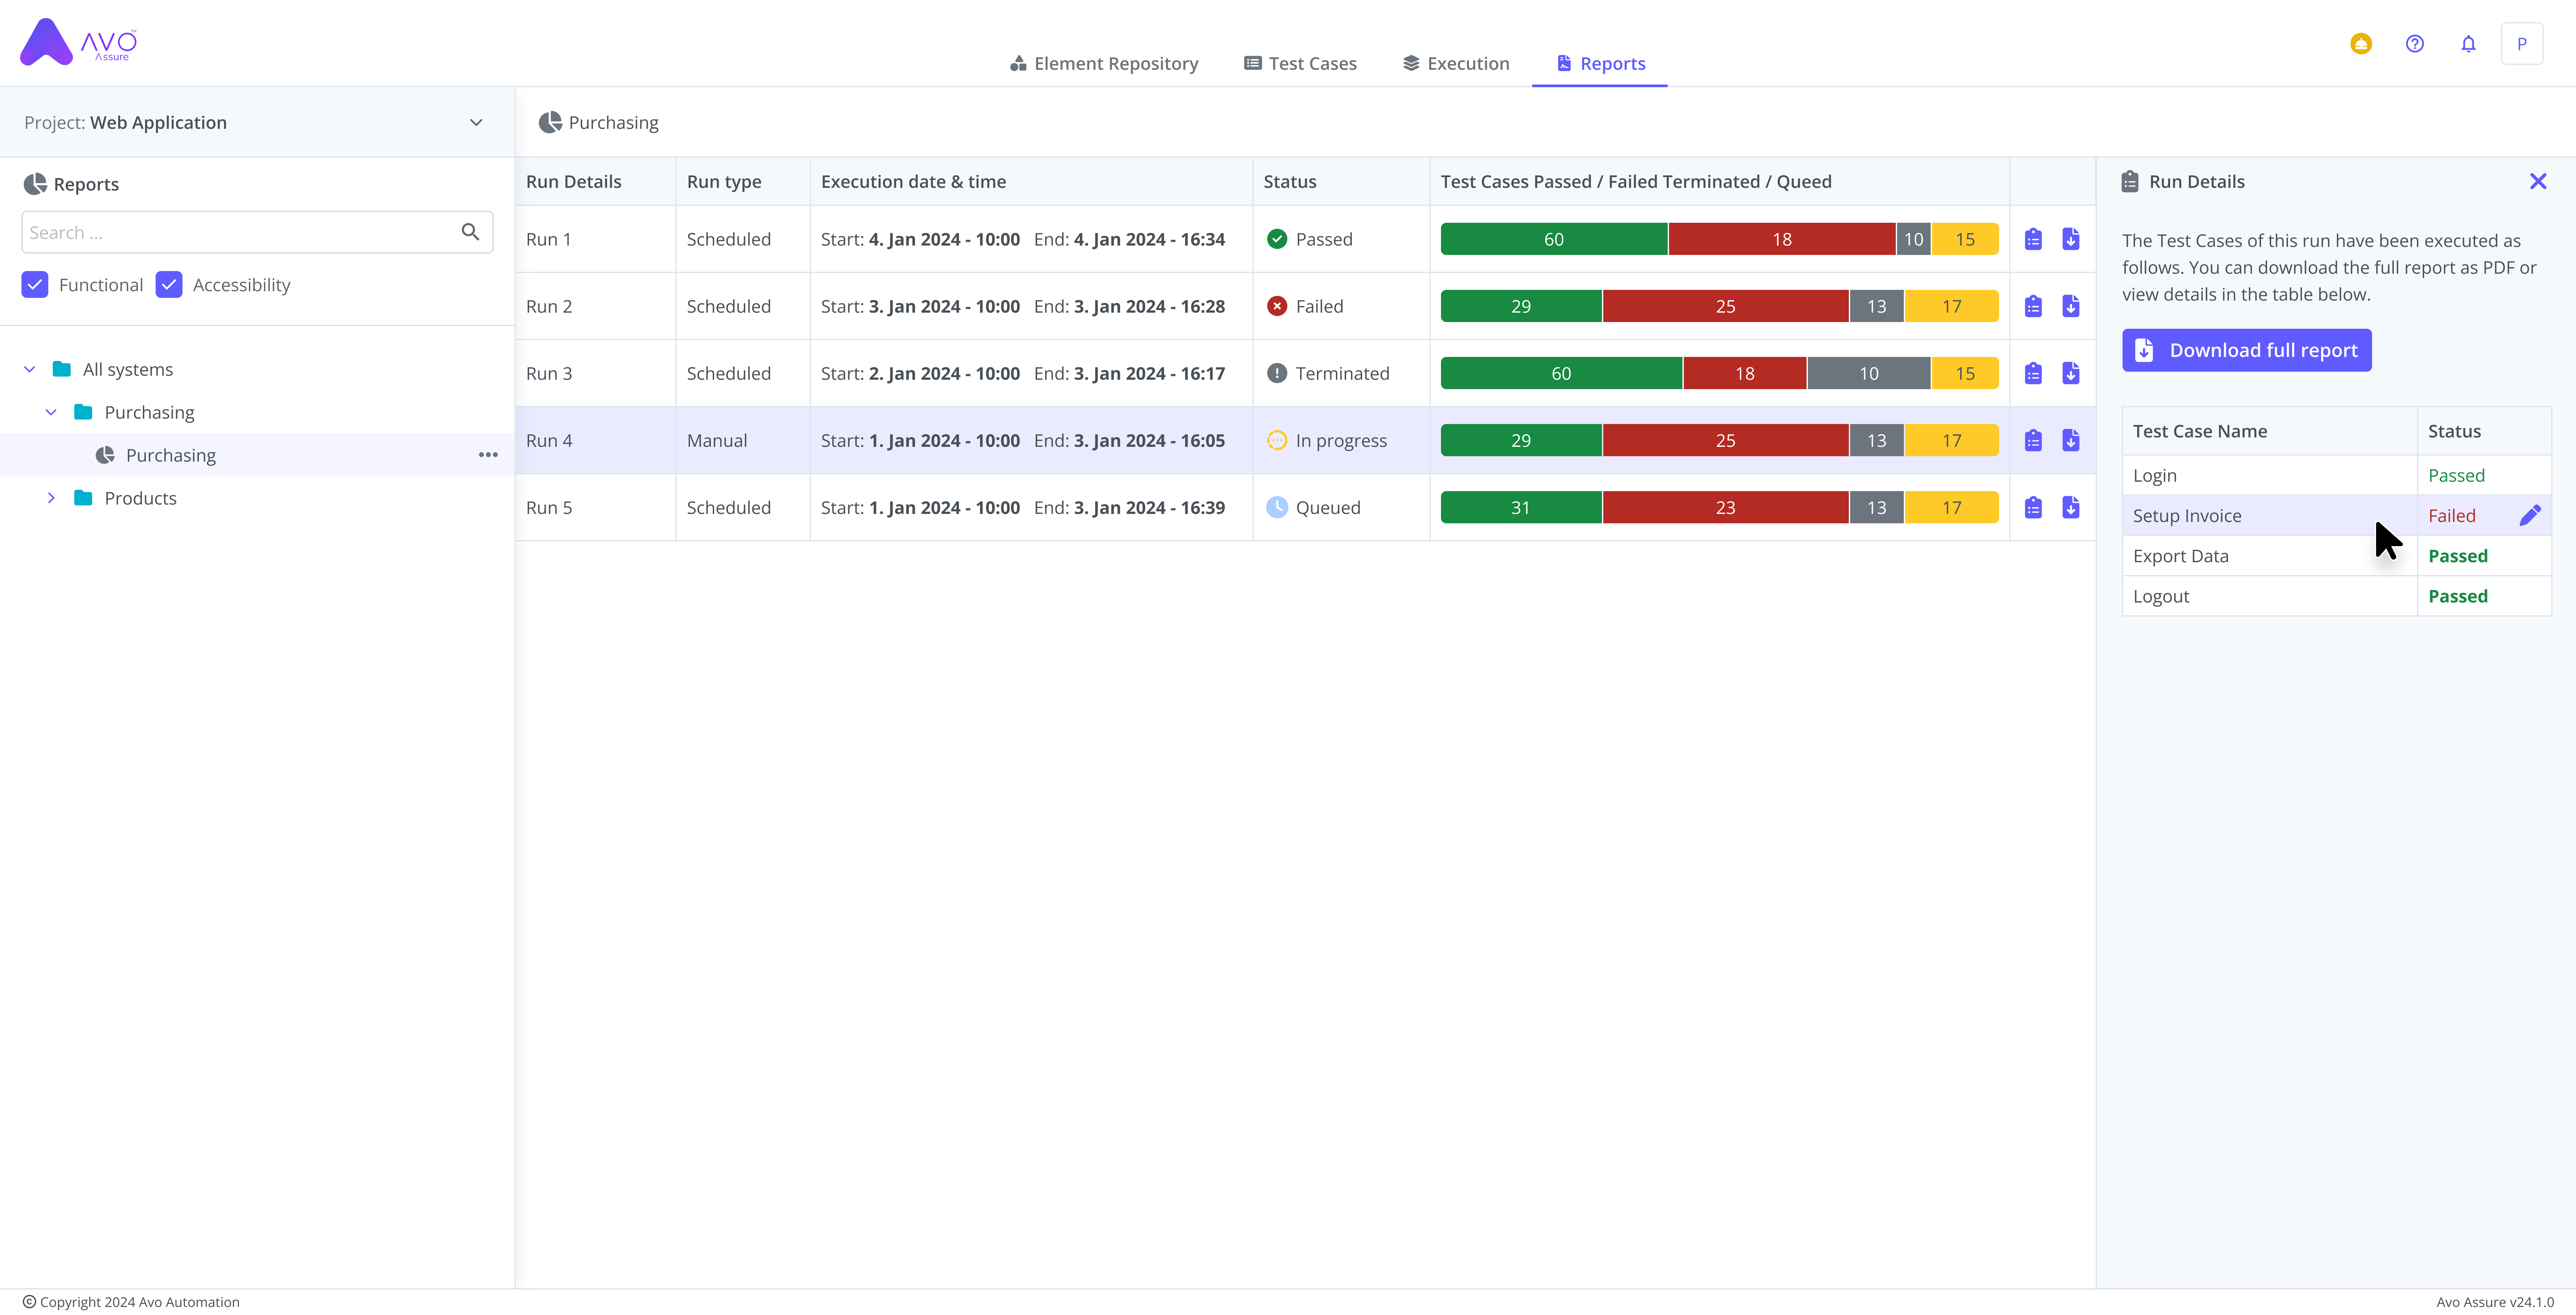Uncheck the Functional checkbox
Viewport: 2576px width, 1315px height.
35,285
